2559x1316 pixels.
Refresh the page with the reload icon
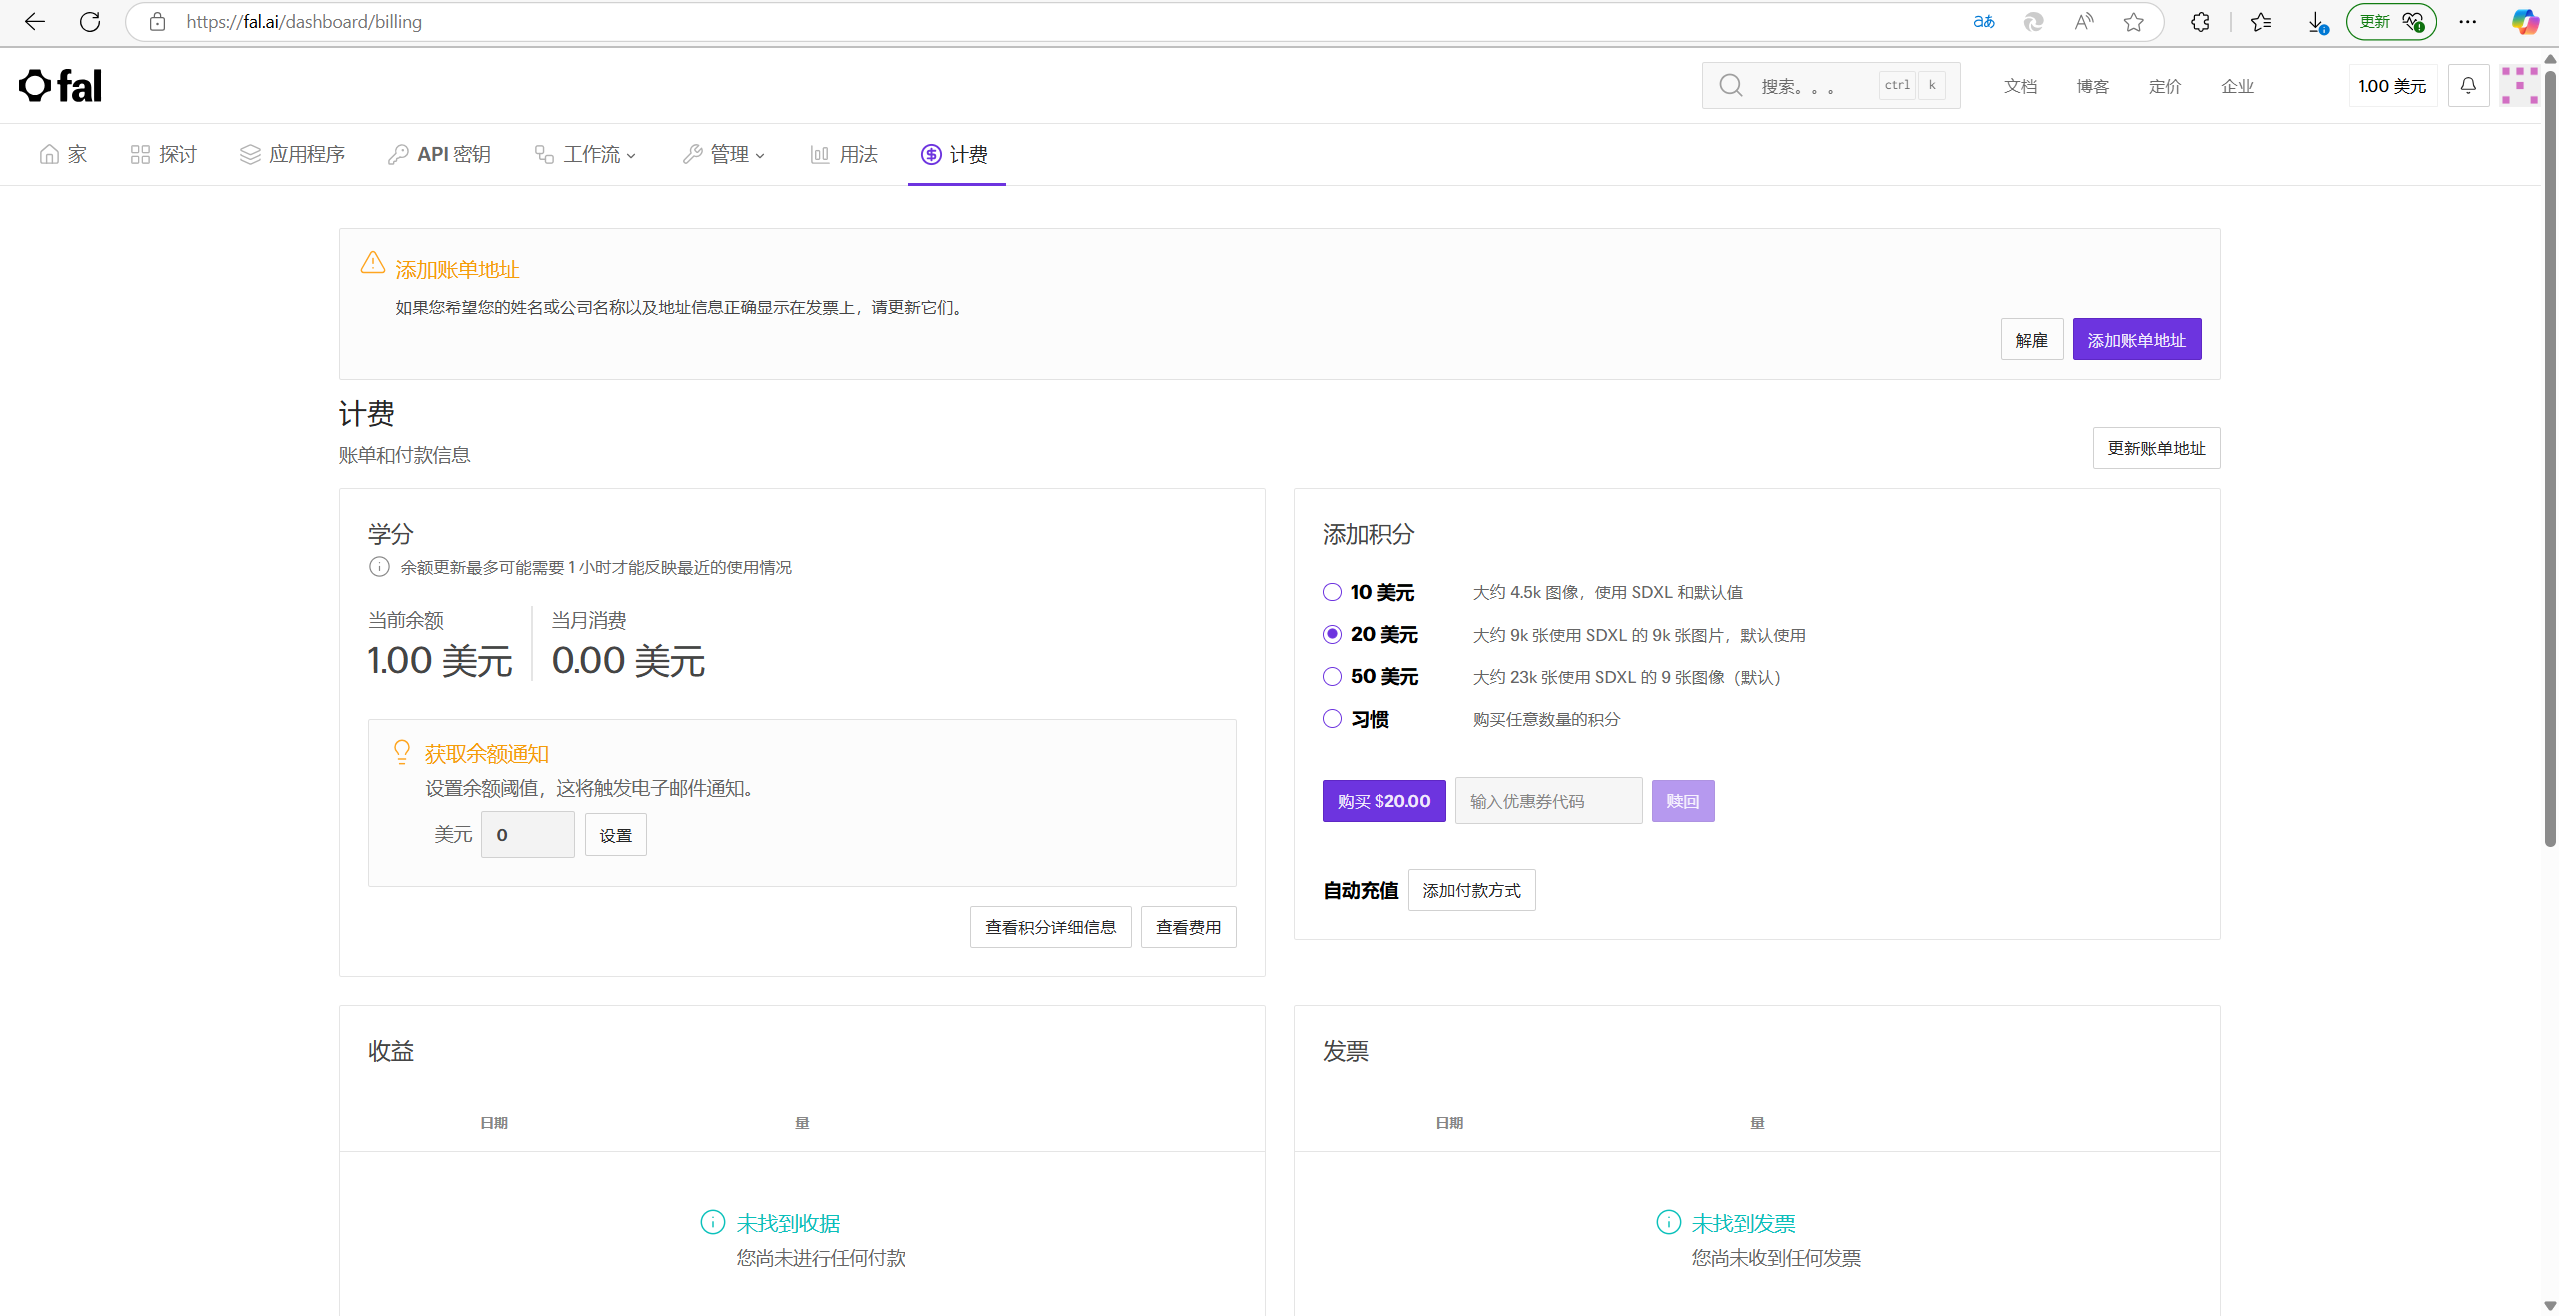90,22
